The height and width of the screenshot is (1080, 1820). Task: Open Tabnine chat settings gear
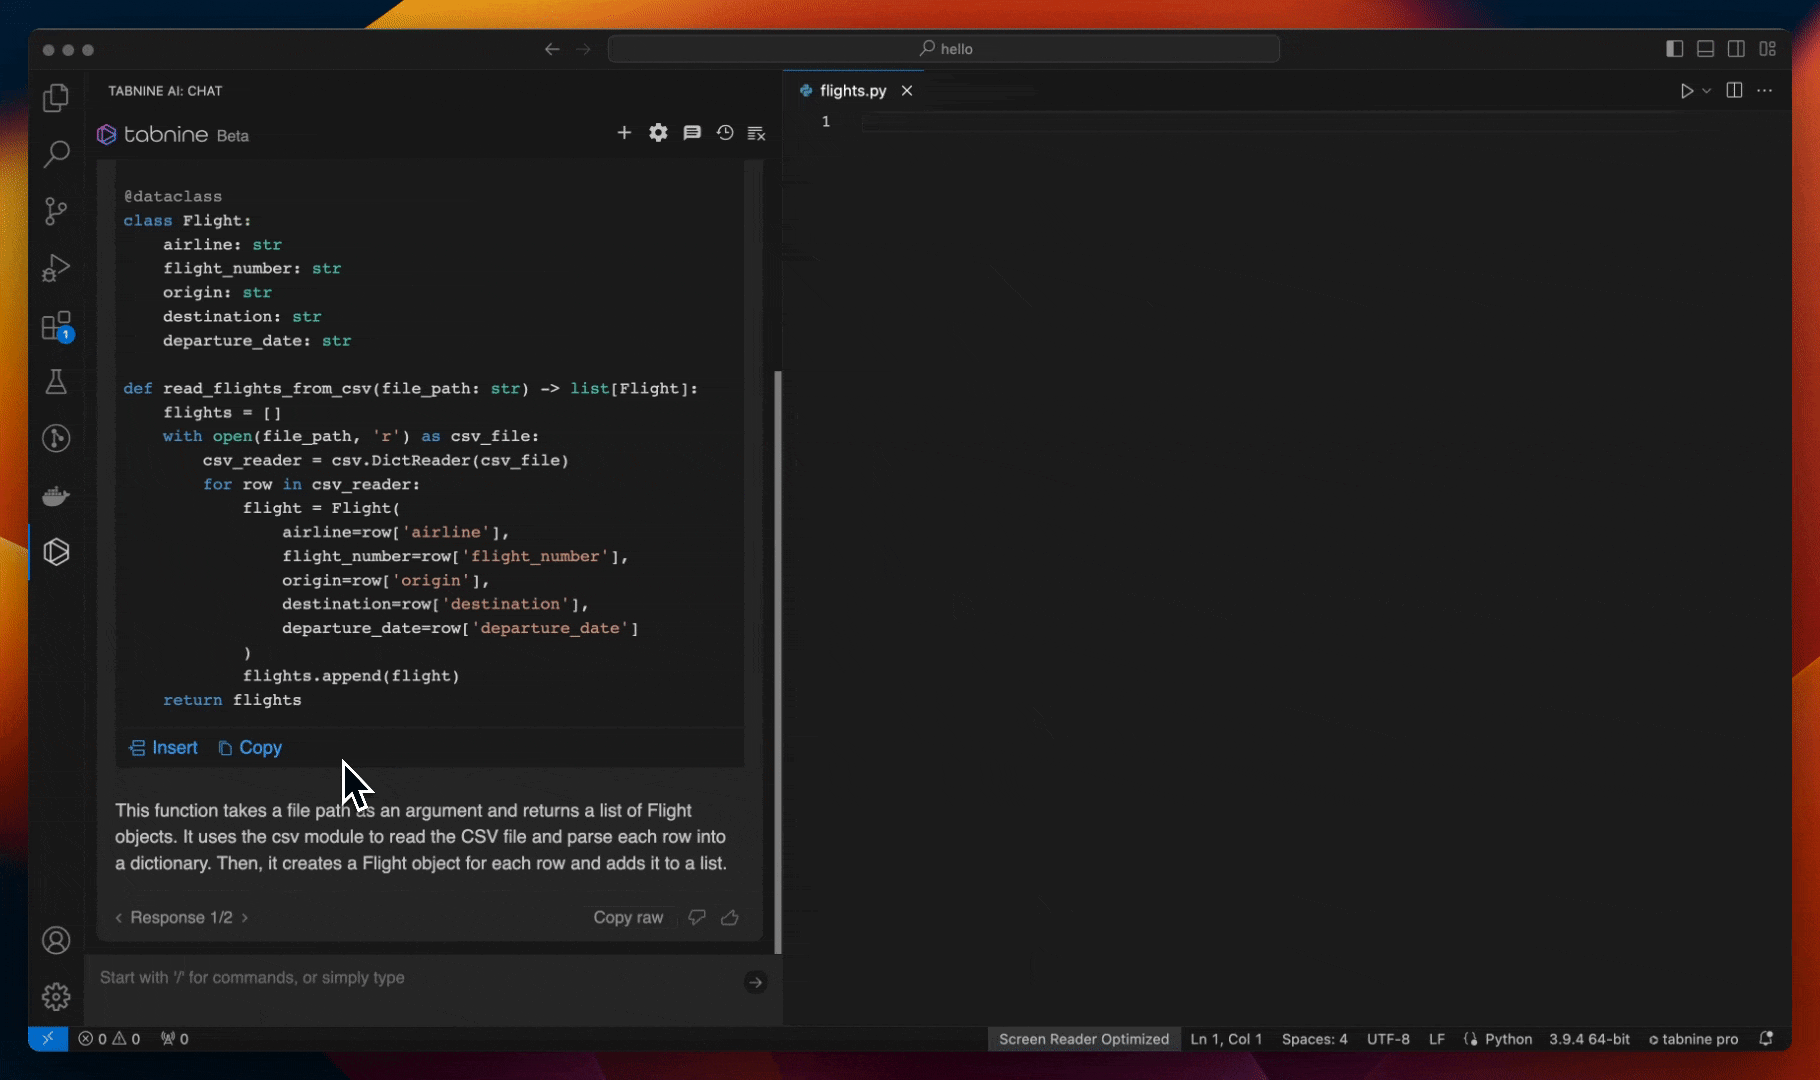pyautogui.click(x=658, y=133)
